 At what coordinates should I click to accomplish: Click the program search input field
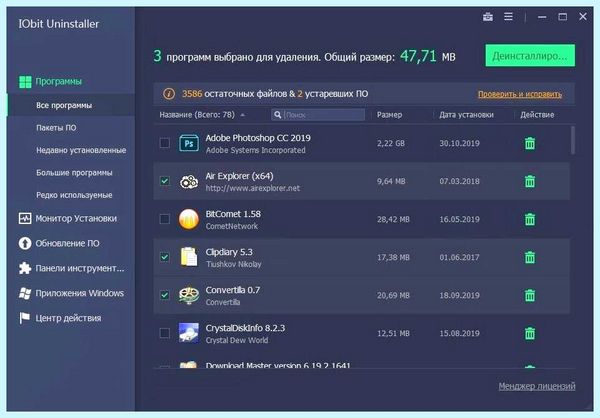tap(318, 114)
